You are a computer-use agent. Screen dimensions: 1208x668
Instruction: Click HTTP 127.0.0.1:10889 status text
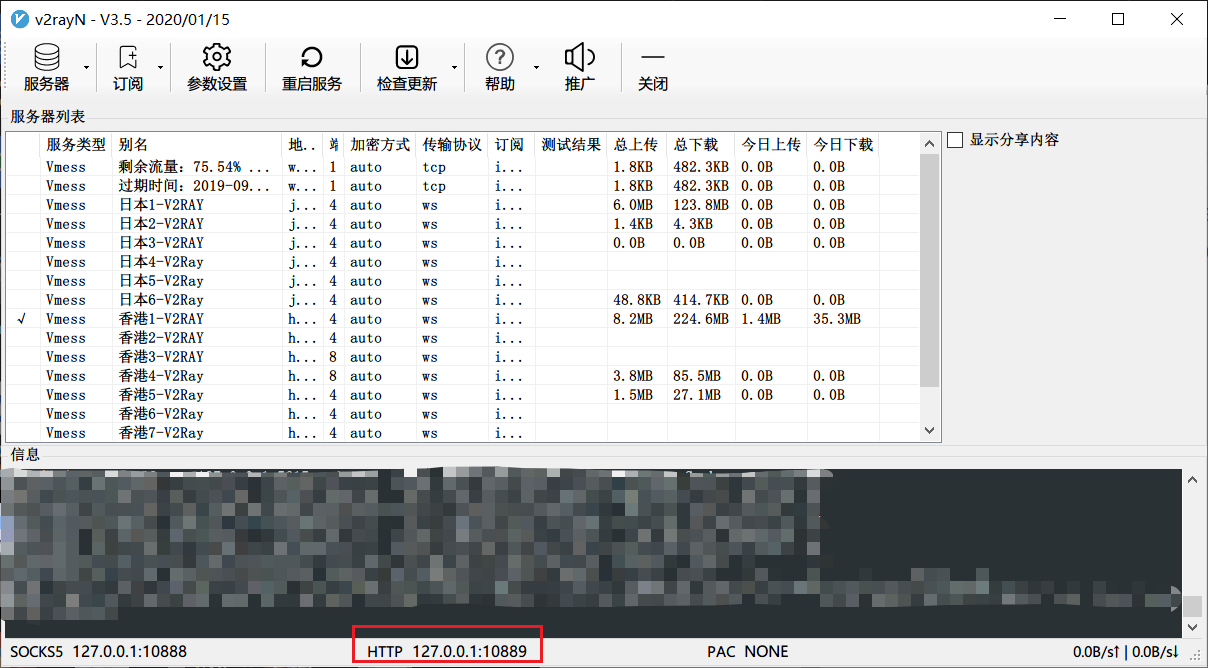pyautogui.click(x=447, y=651)
